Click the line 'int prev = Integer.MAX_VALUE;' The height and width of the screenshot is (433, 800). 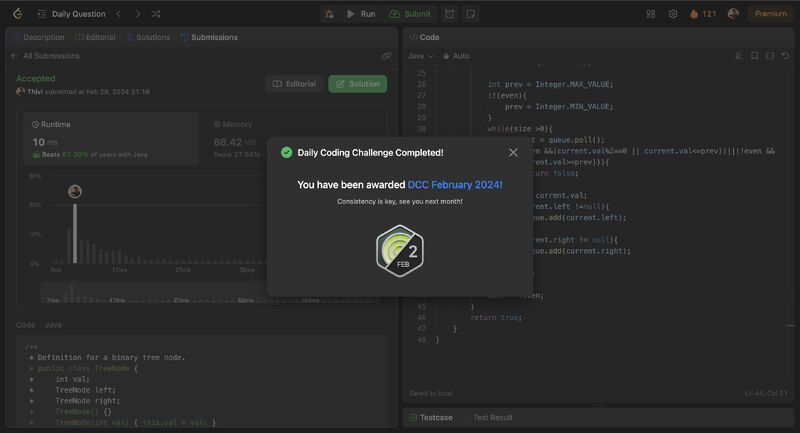tap(550, 84)
